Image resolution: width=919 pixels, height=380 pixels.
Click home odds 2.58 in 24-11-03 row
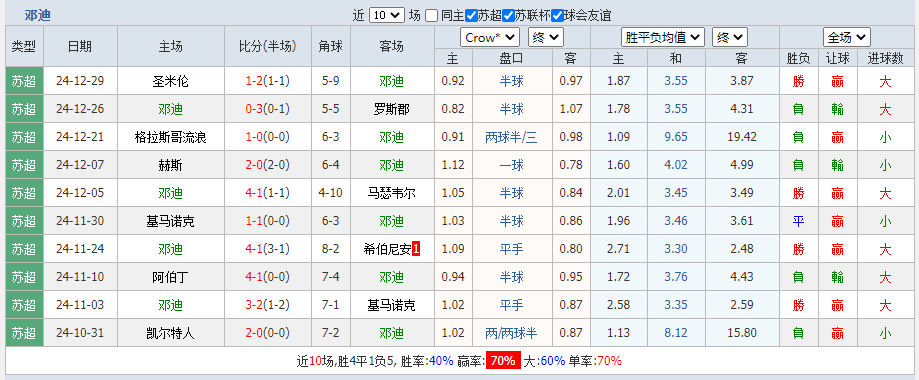619,305
